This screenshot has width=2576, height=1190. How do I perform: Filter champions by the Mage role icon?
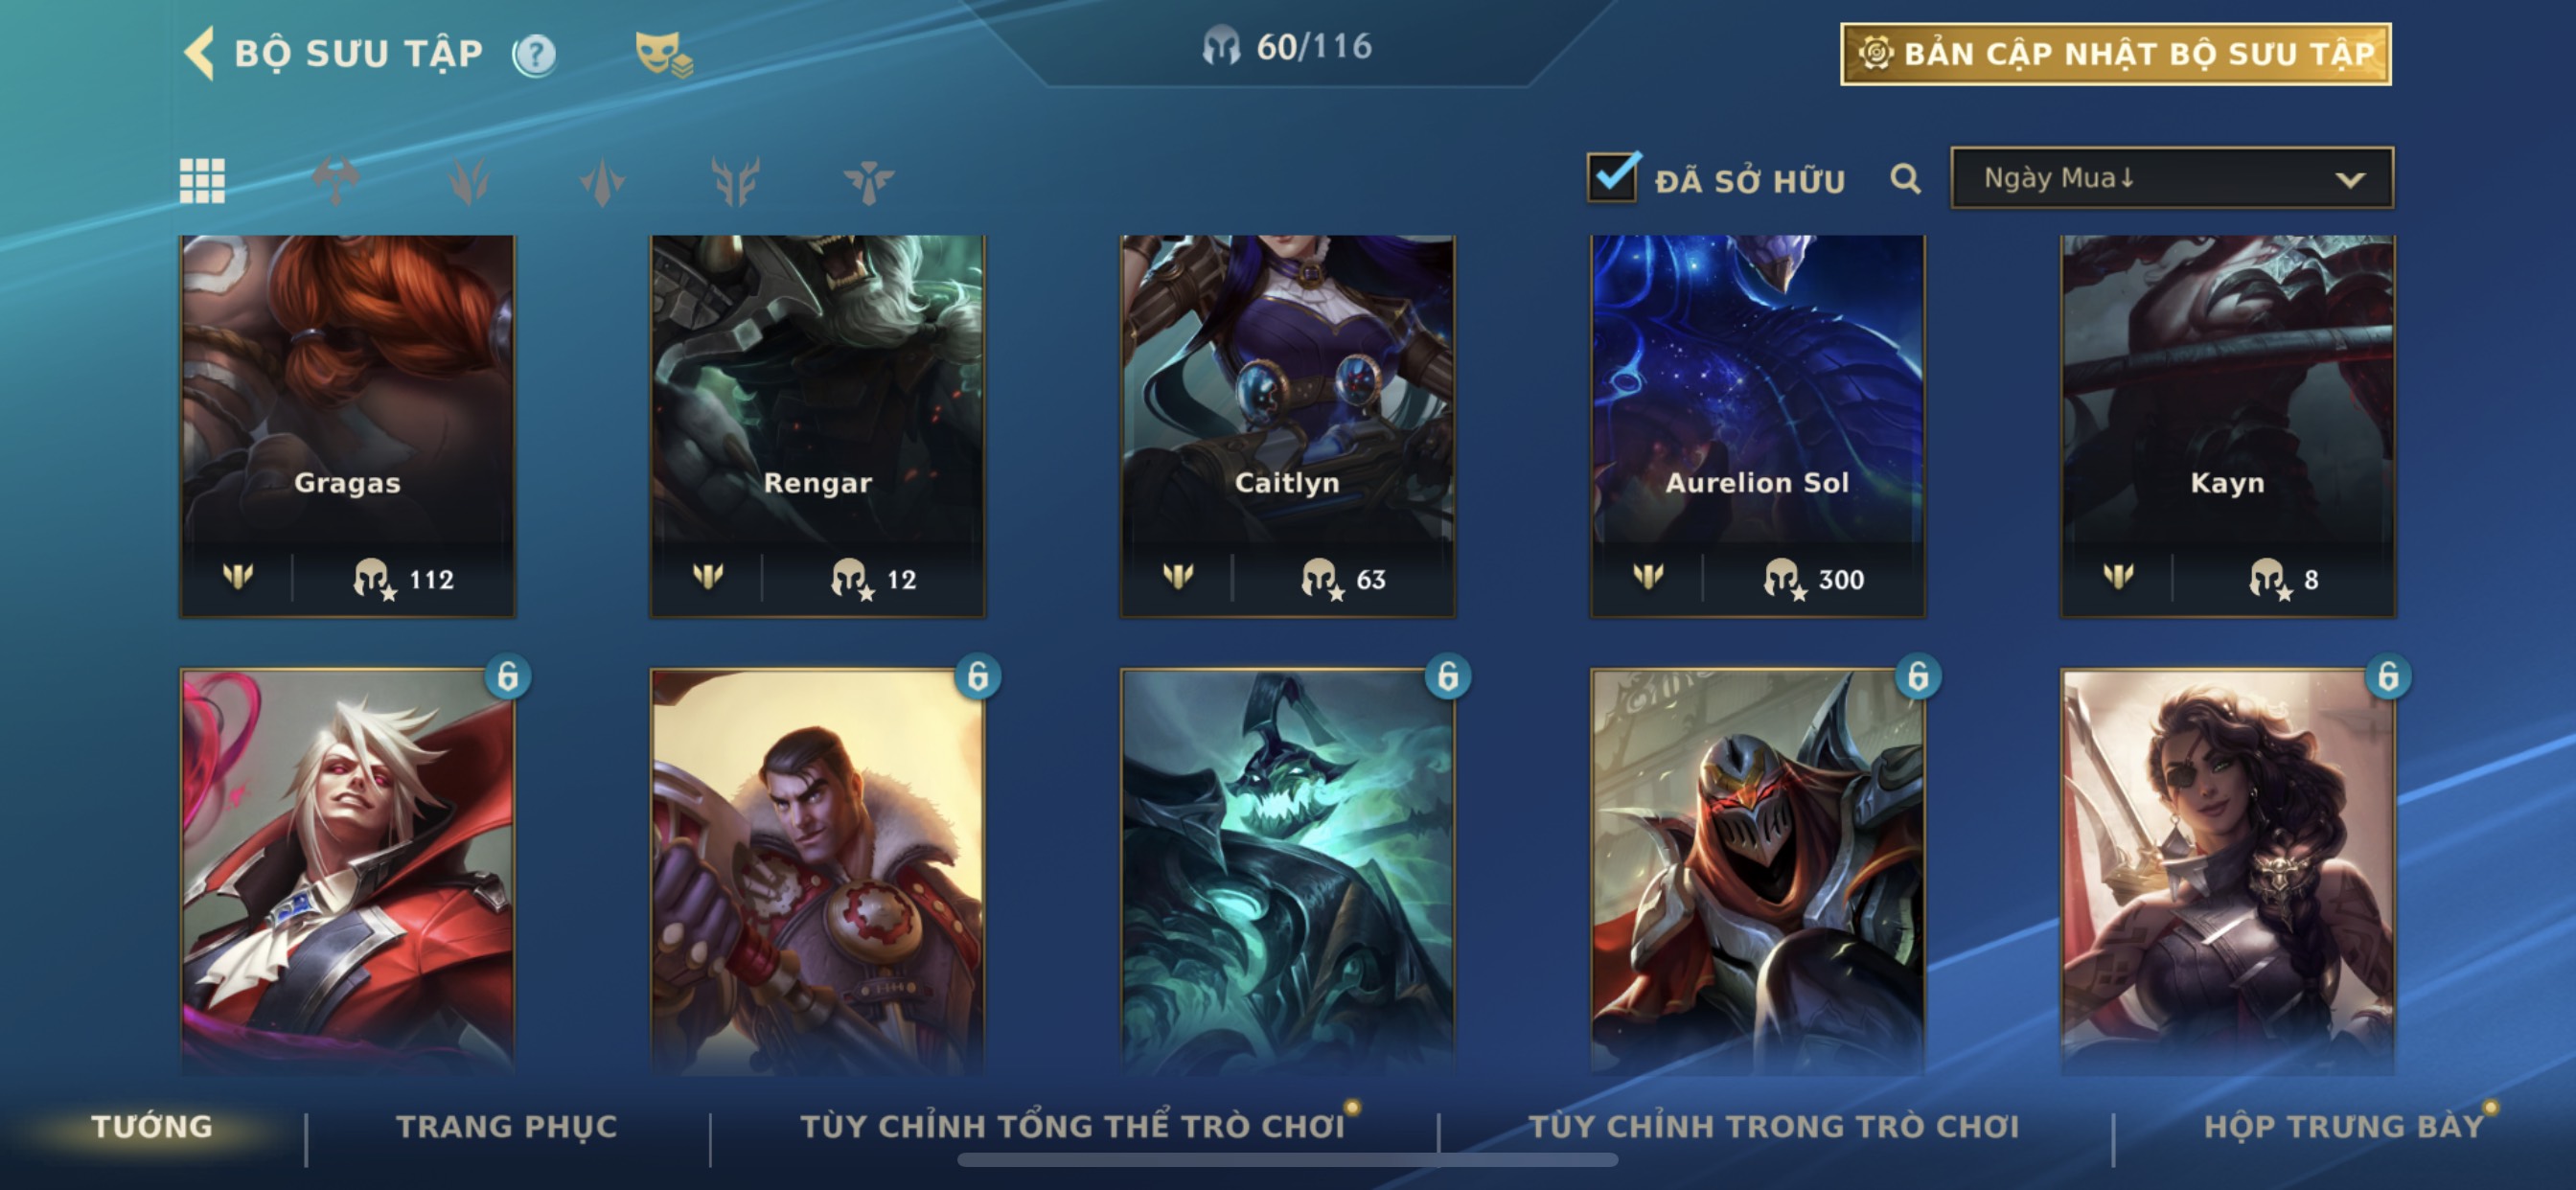click(x=469, y=181)
